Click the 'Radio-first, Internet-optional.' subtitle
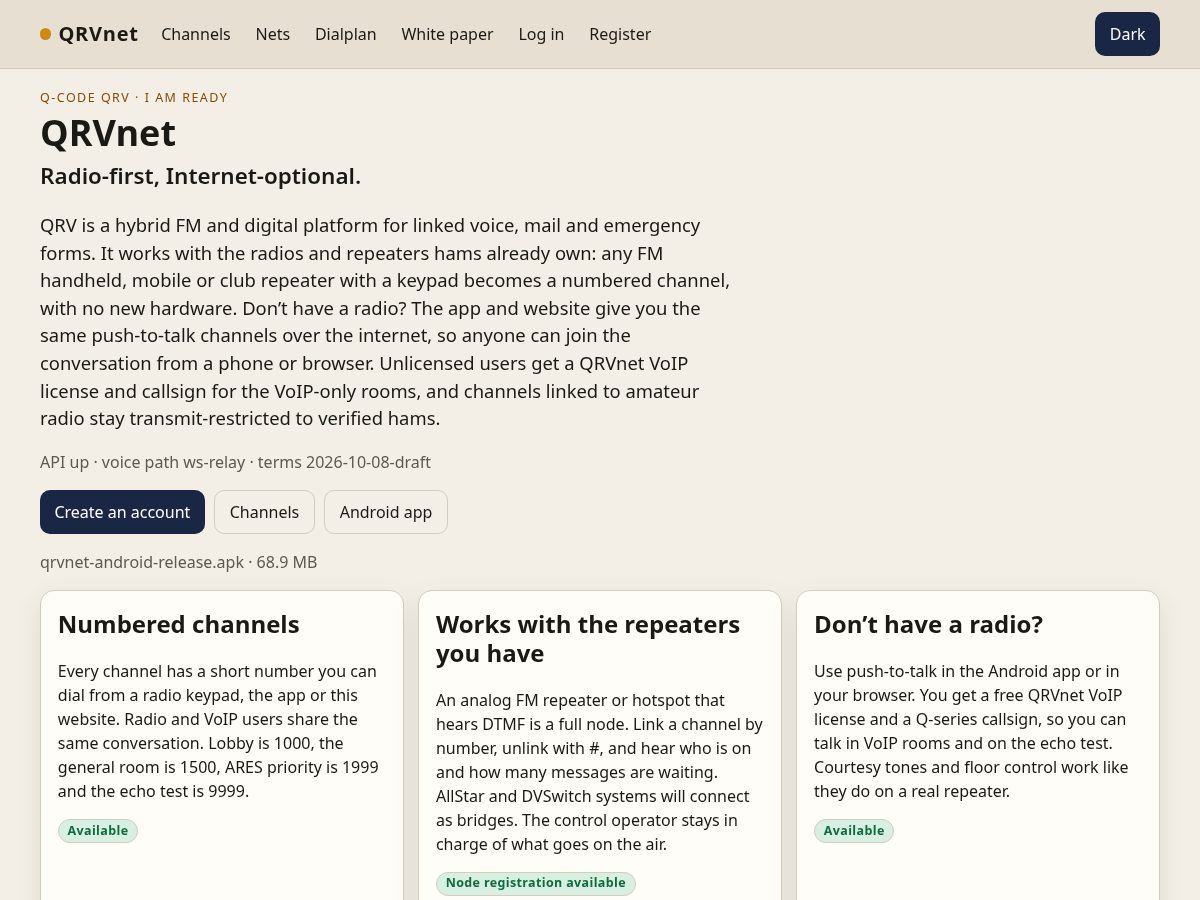 pyautogui.click(x=200, y=176)
